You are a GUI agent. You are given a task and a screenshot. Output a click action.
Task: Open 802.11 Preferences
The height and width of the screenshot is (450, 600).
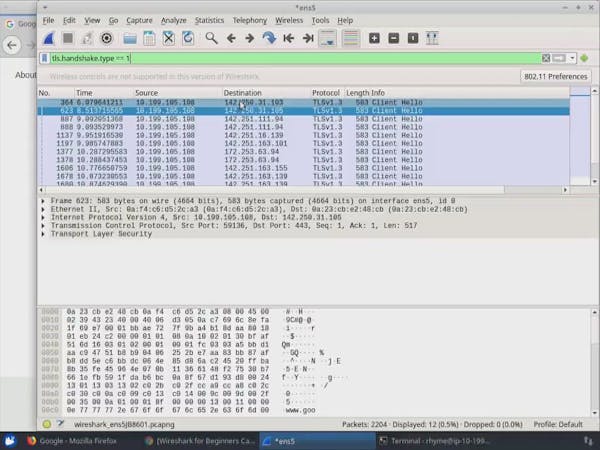(x=556, y=77)
